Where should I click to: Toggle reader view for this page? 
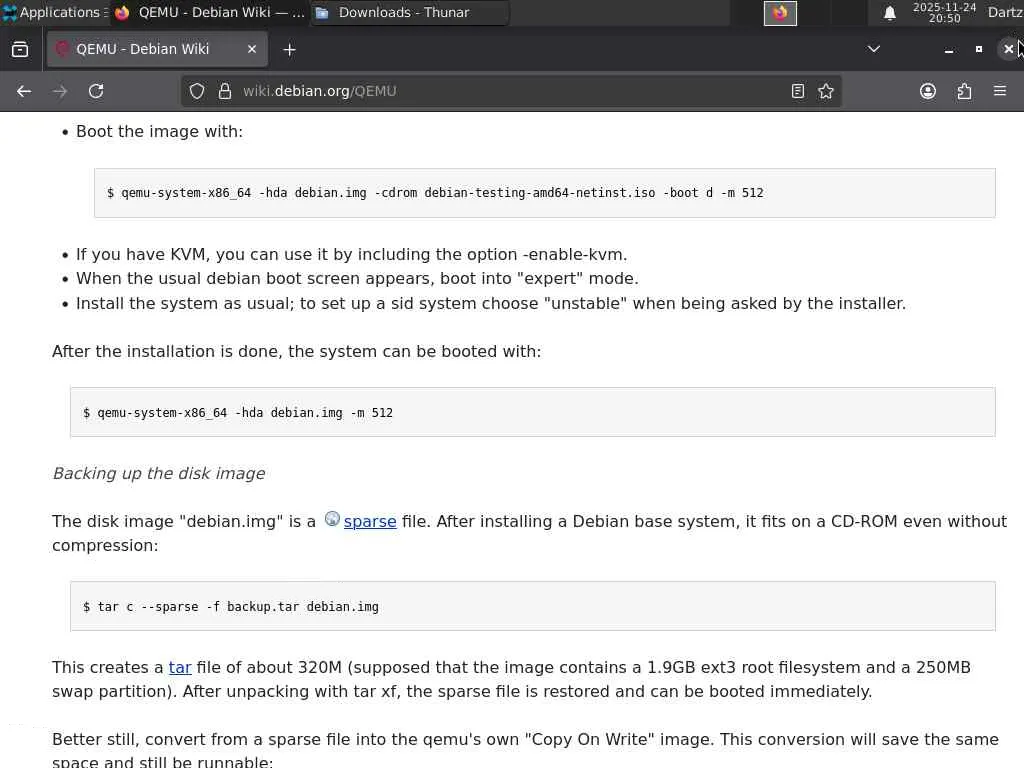coord(797,91)
